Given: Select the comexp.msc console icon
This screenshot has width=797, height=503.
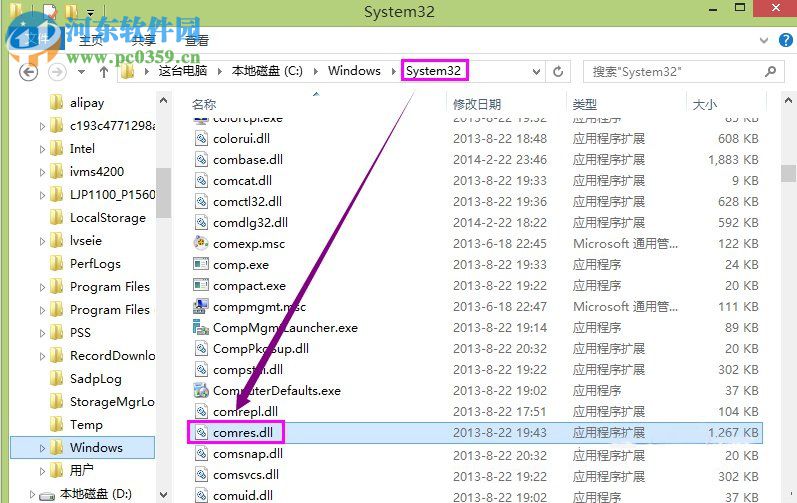Looking at the screenshot, I should click(201, 243).
